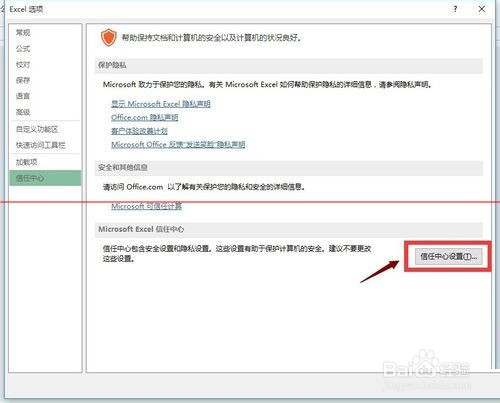Click the Microsoft Excel 信任中心 section header
The image size is (500, 403).
(x=288, y=229)
